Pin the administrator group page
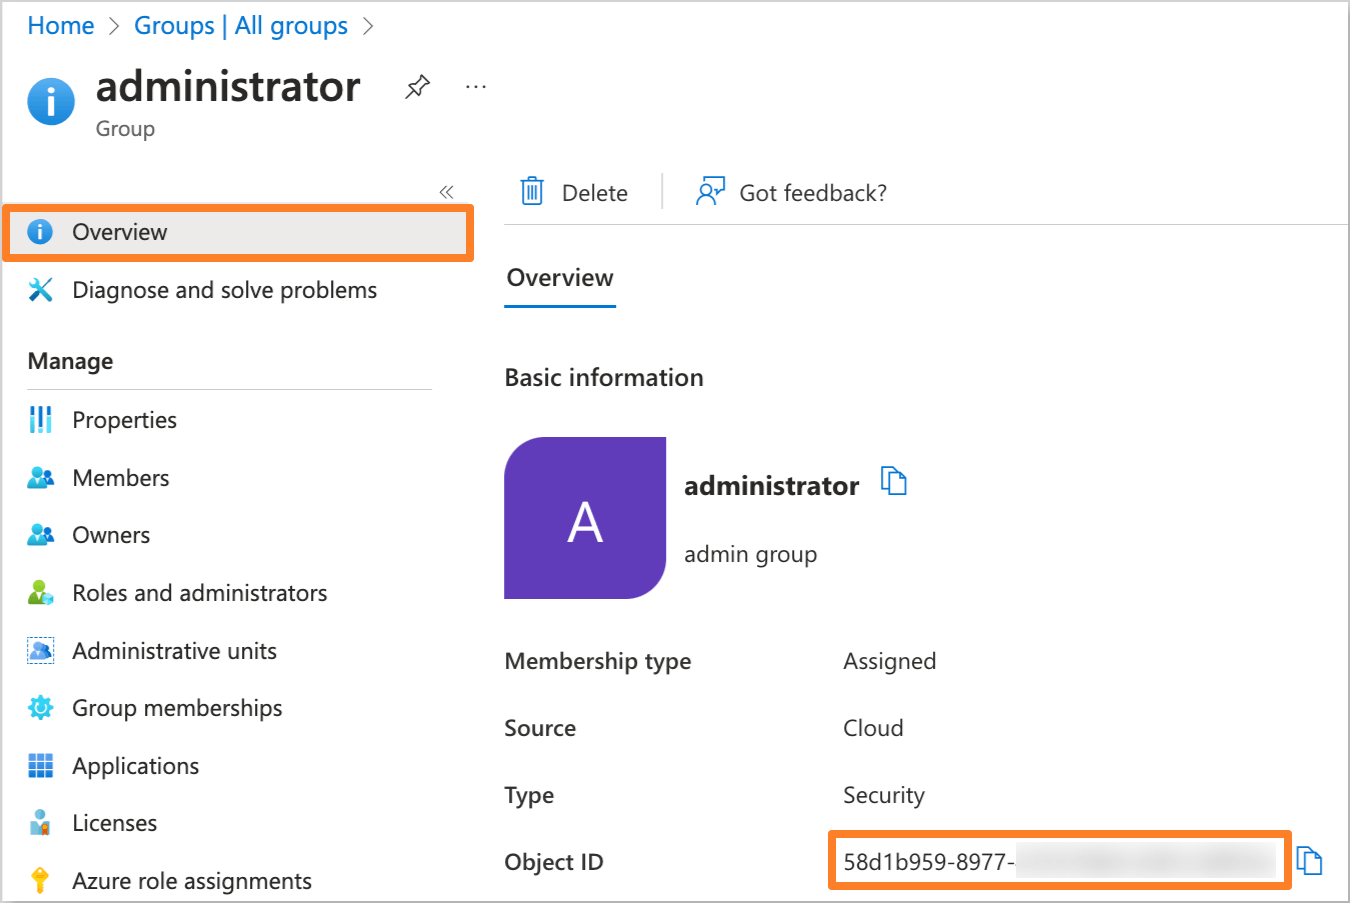The width and height of the screenshot is (1350, 903). click(416, 87)
